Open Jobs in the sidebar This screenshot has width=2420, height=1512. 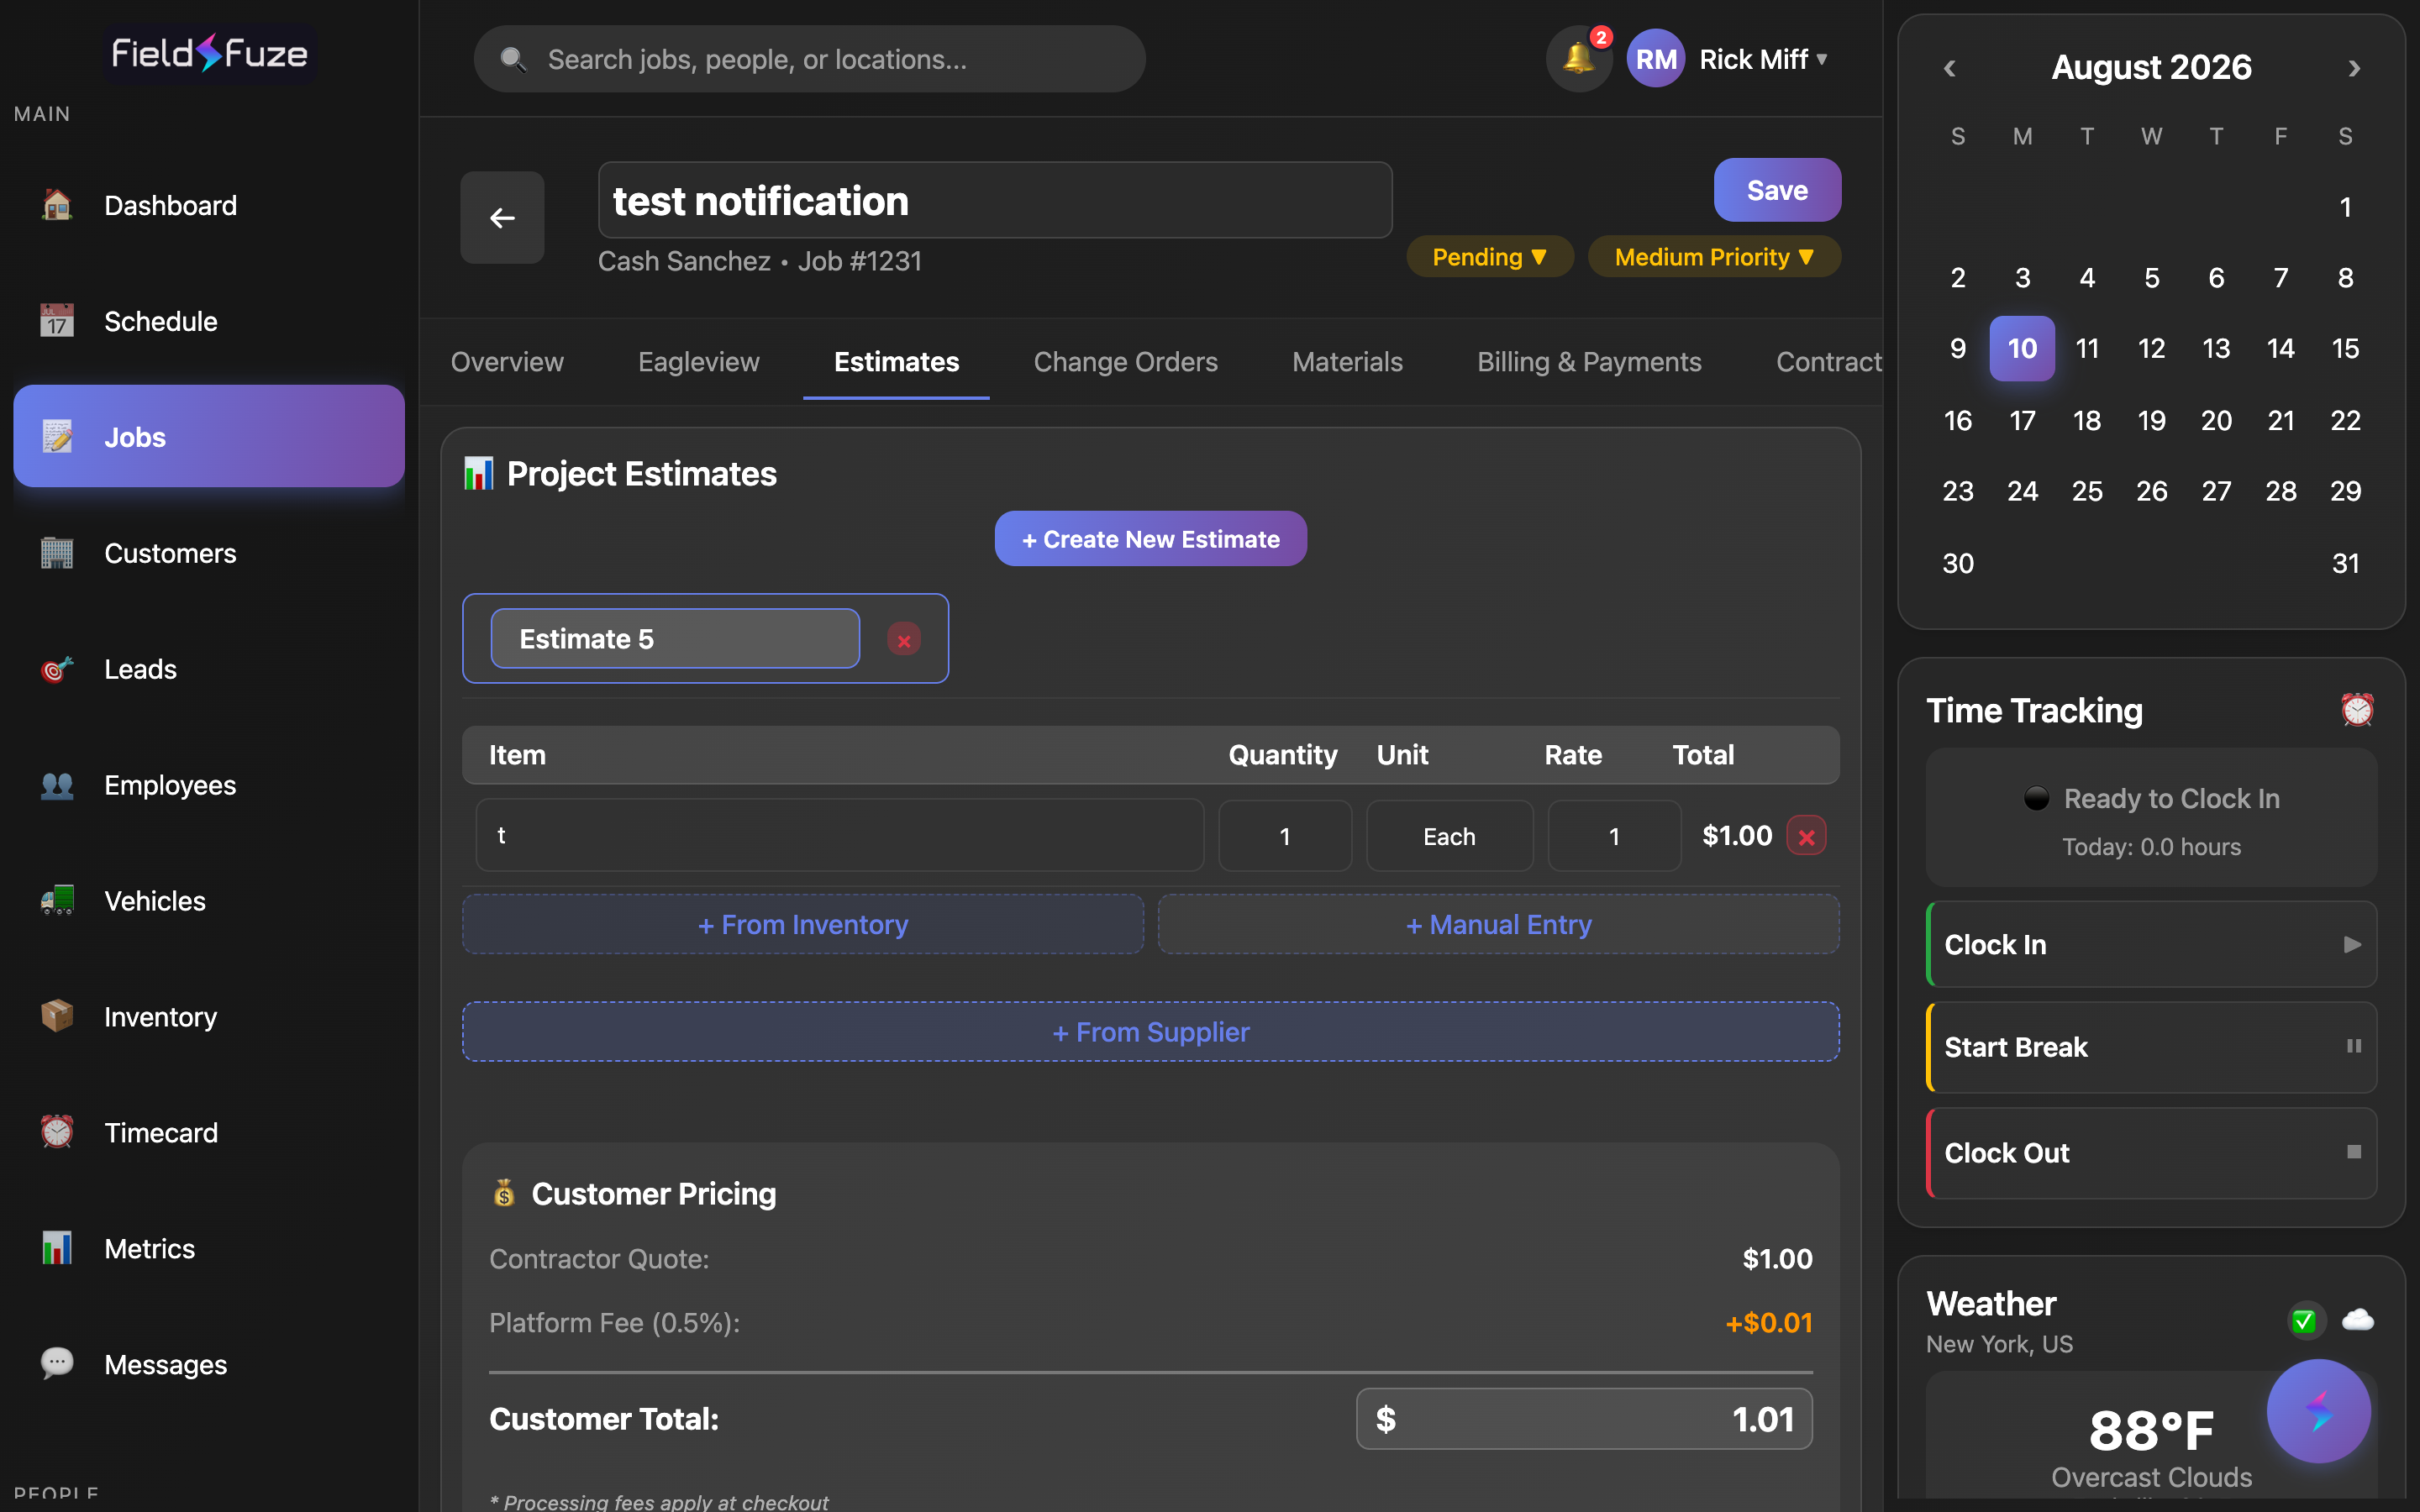point(209,437)
